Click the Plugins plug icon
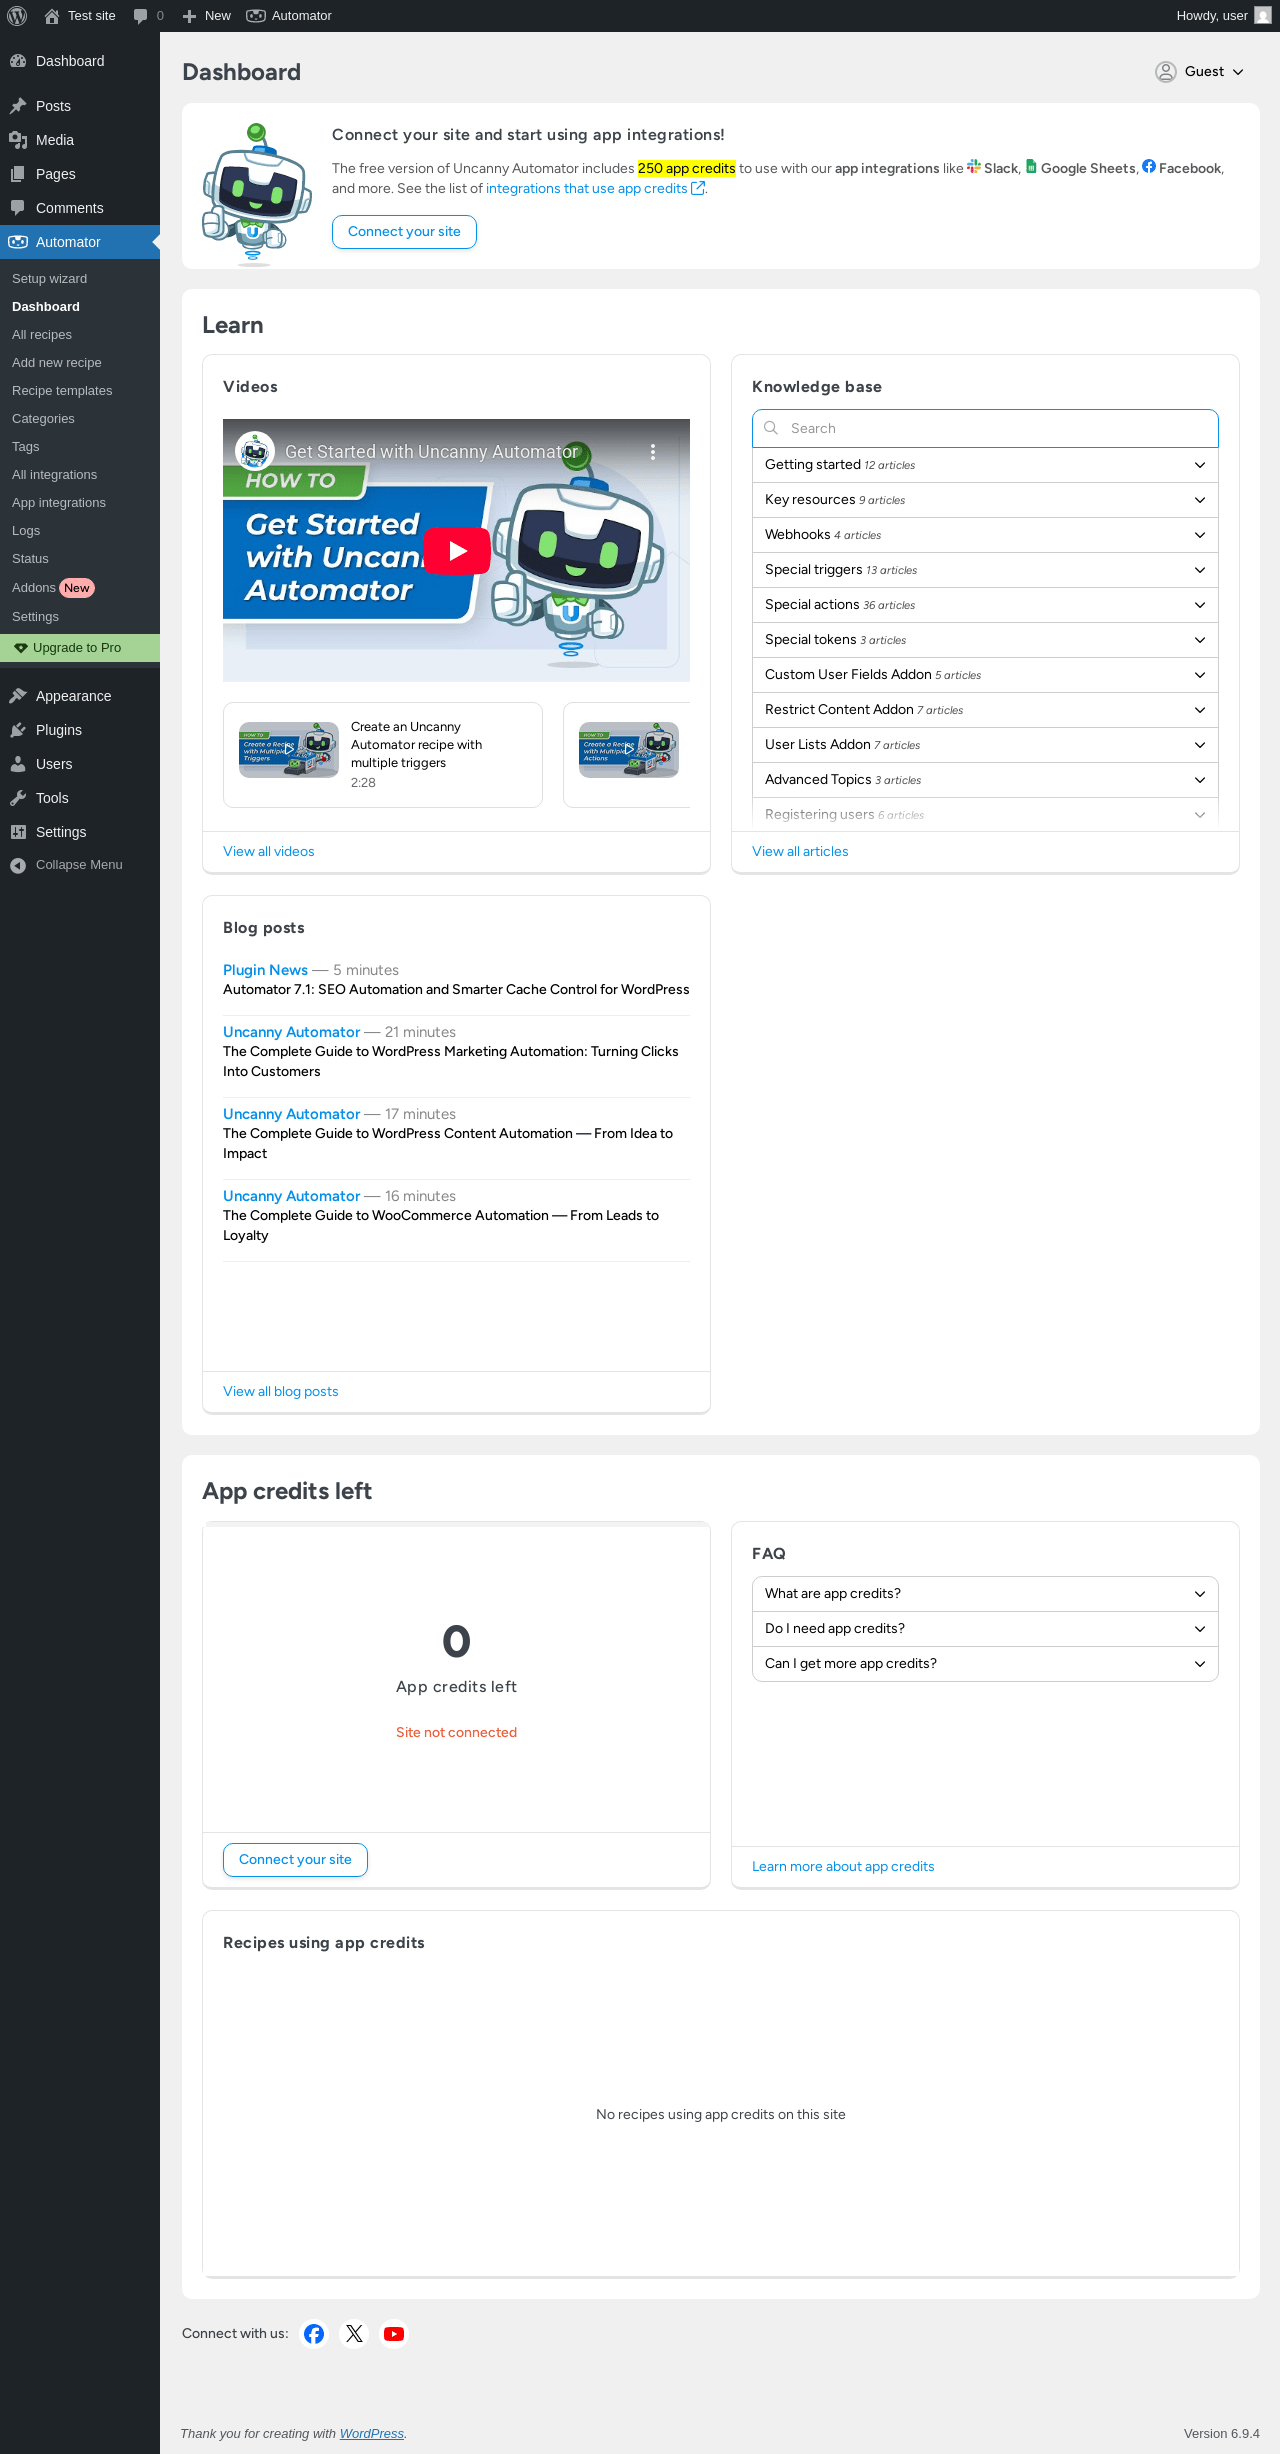The height and width of the screenshot is (2454, 1280). (x=18, y=730)
